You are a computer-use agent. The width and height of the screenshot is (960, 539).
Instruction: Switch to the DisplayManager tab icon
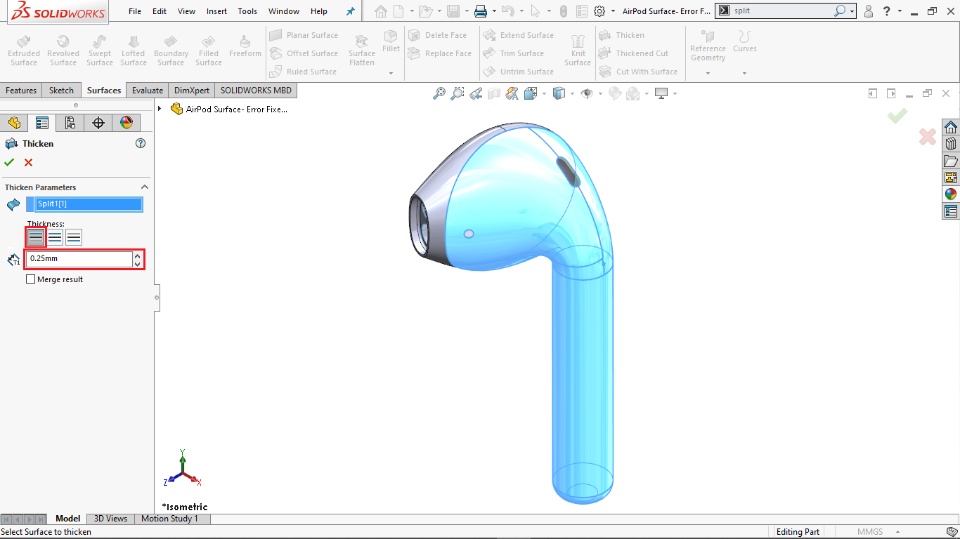click(126, 123)
